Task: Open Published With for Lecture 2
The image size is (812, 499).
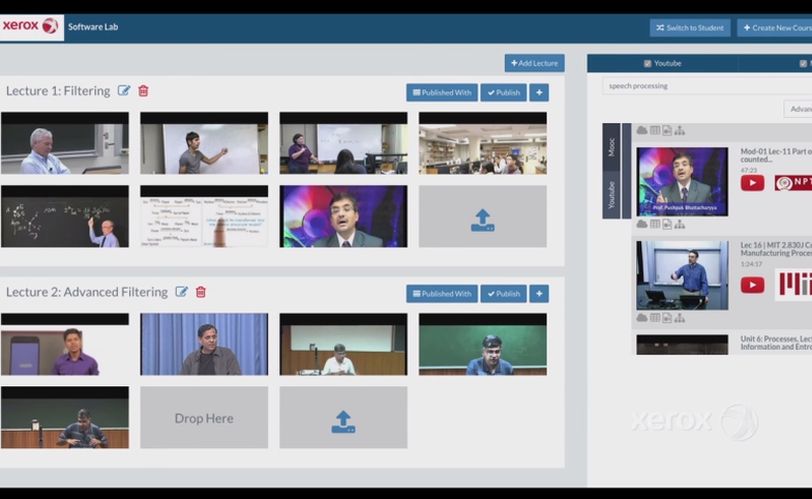Action: pyautogui.click(x=441, y=294)
